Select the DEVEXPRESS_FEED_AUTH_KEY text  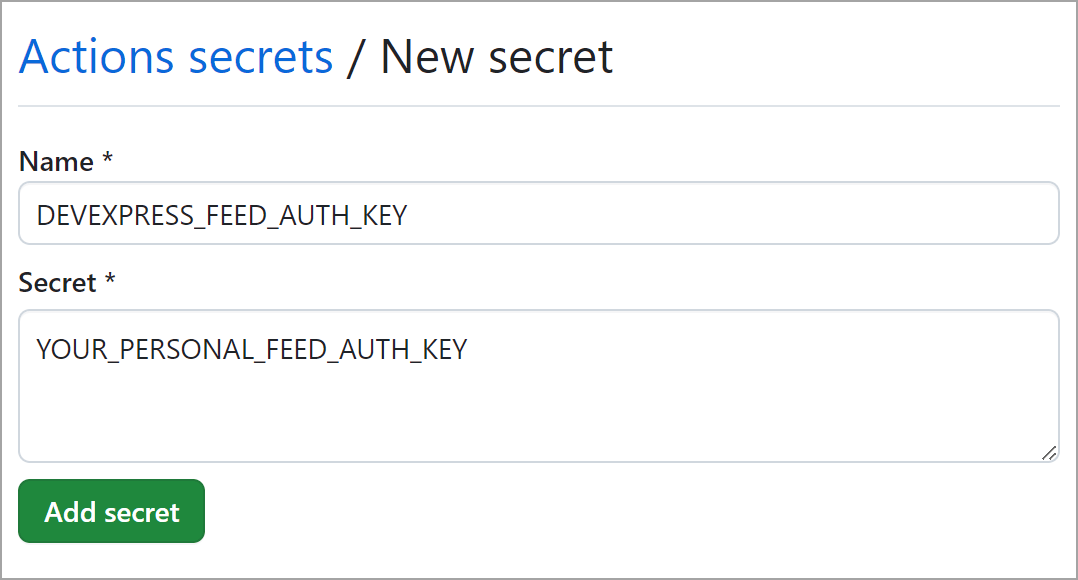220,214
